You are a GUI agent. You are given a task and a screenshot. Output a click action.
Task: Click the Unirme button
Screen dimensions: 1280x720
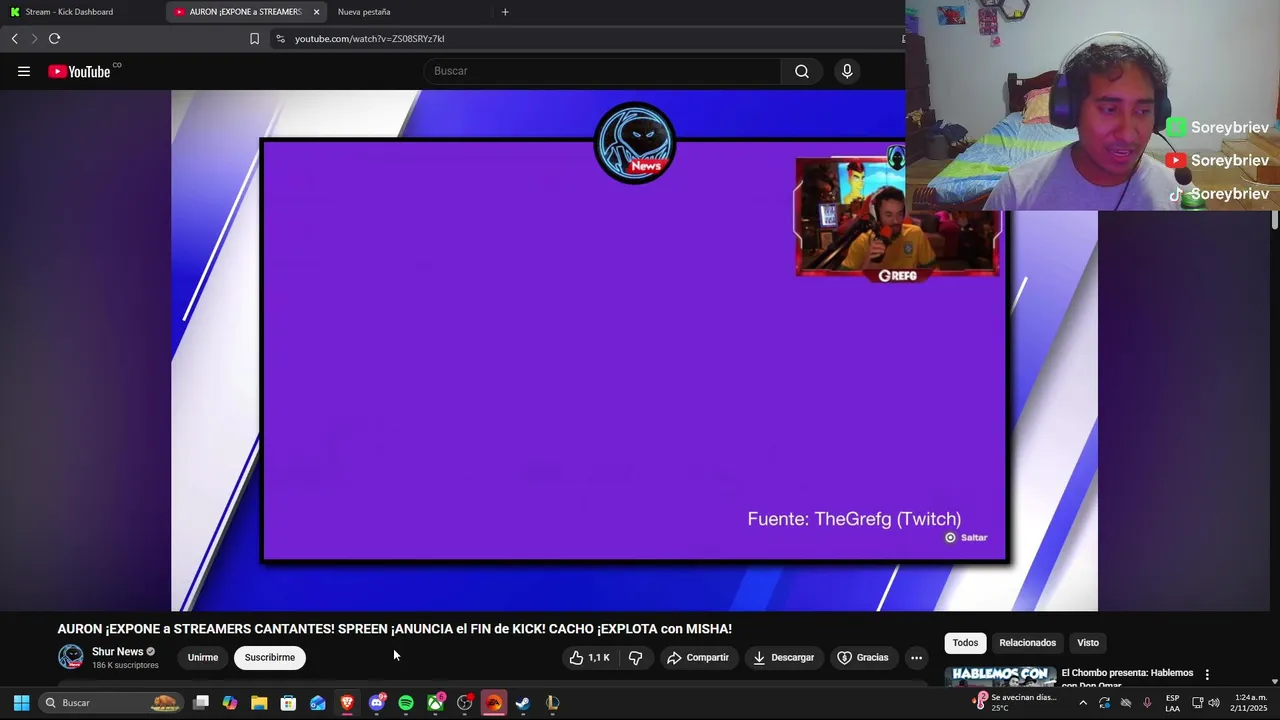coord(203,657)
